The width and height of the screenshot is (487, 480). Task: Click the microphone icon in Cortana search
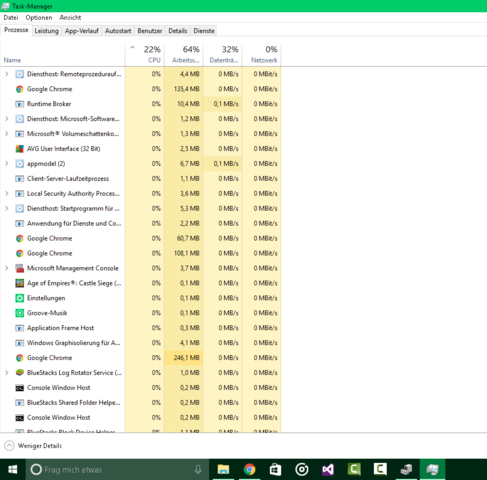pos(198,469)
